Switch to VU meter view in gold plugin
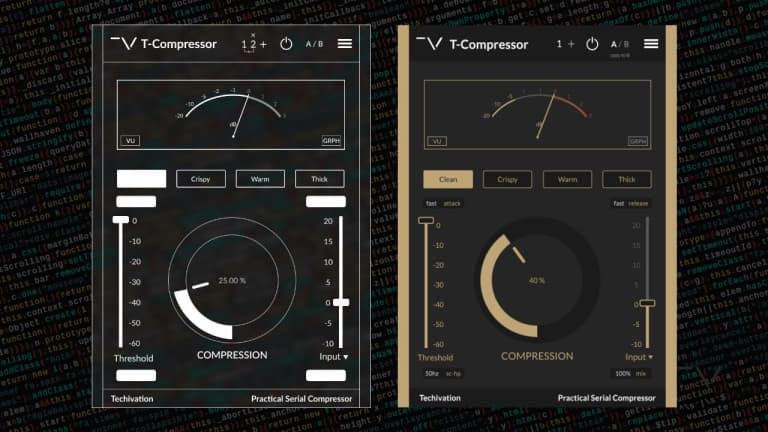This screenshot has width=768, height=432. [437, 141]
